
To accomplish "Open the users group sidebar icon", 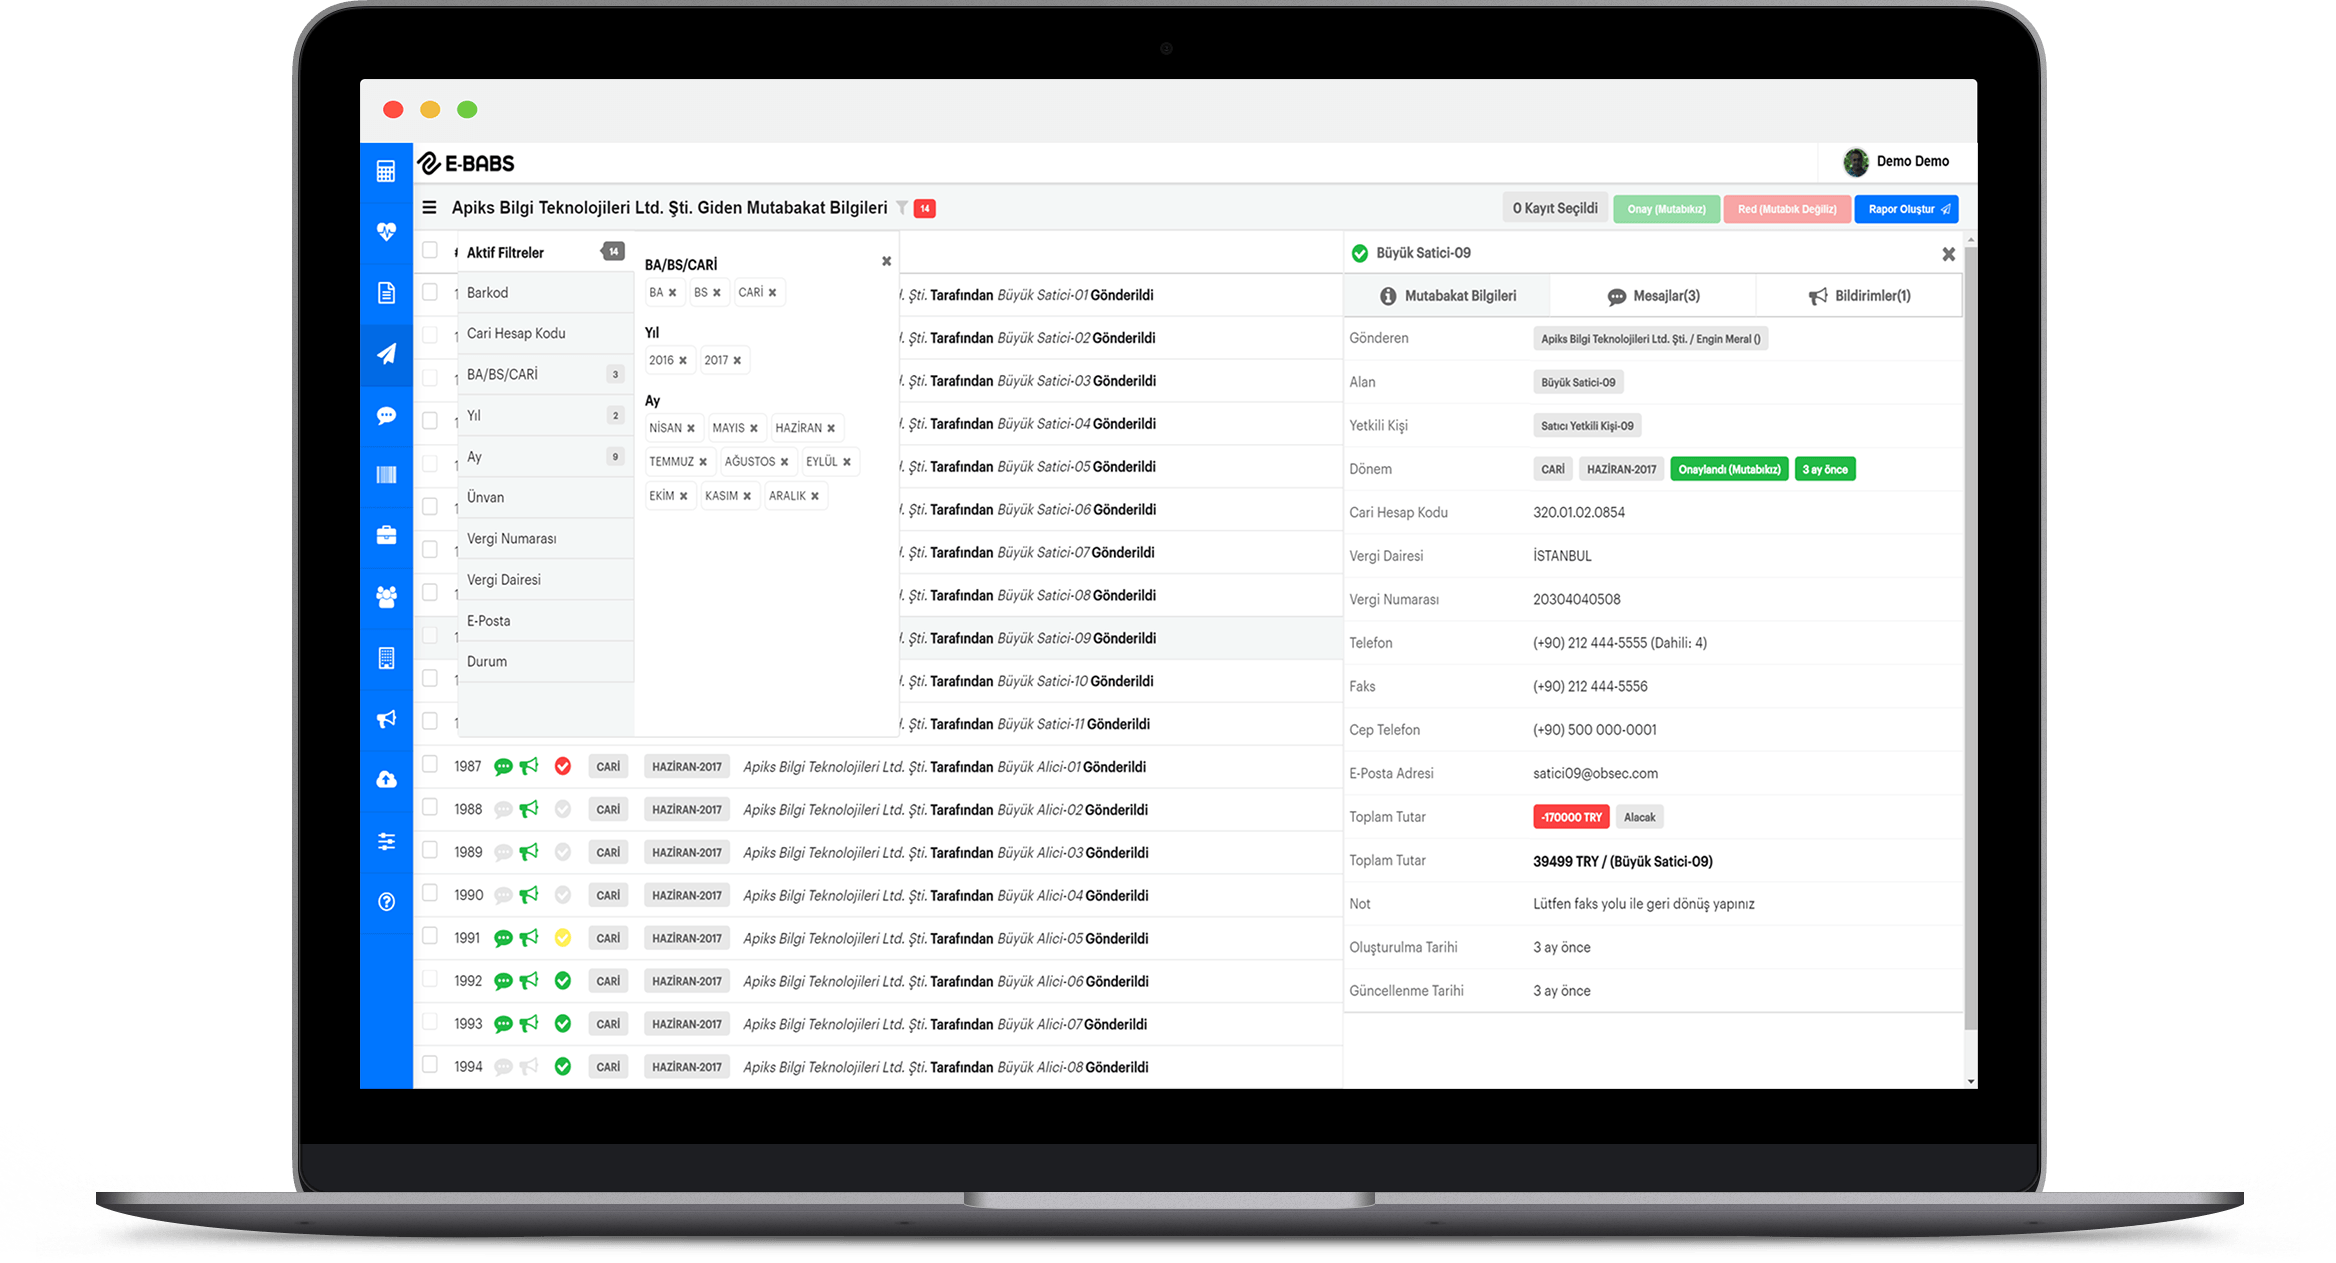I will tap(386, 597).
